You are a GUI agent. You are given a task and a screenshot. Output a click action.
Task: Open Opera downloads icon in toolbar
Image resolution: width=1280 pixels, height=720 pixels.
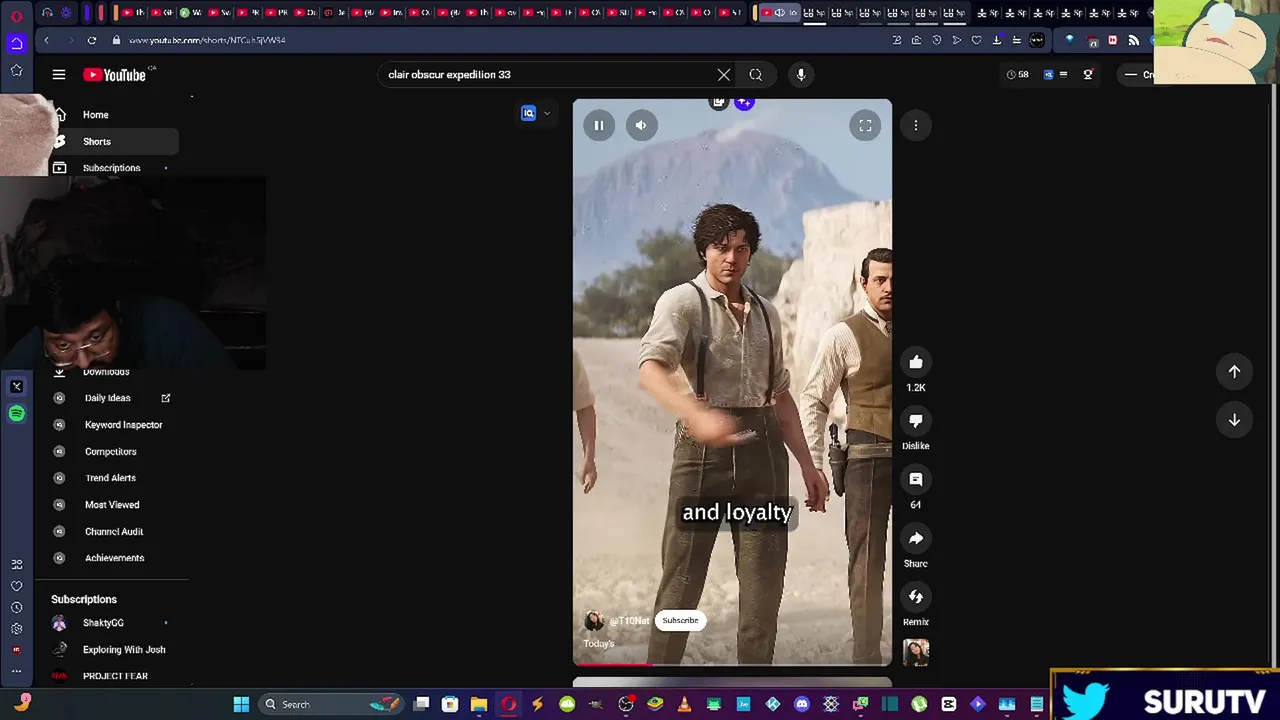coord(997,40)
